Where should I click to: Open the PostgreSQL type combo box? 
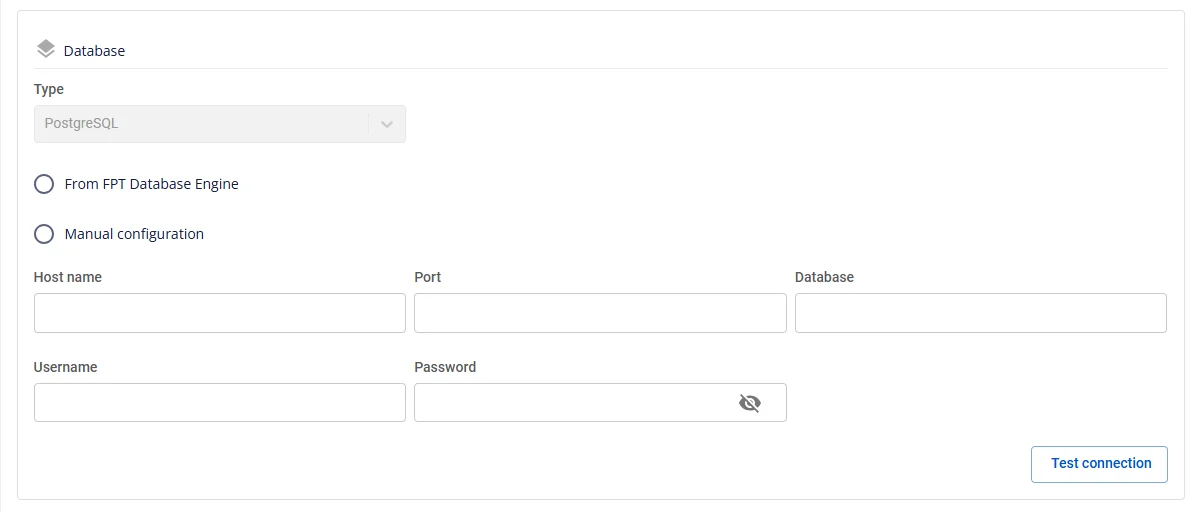coord(219,124)
